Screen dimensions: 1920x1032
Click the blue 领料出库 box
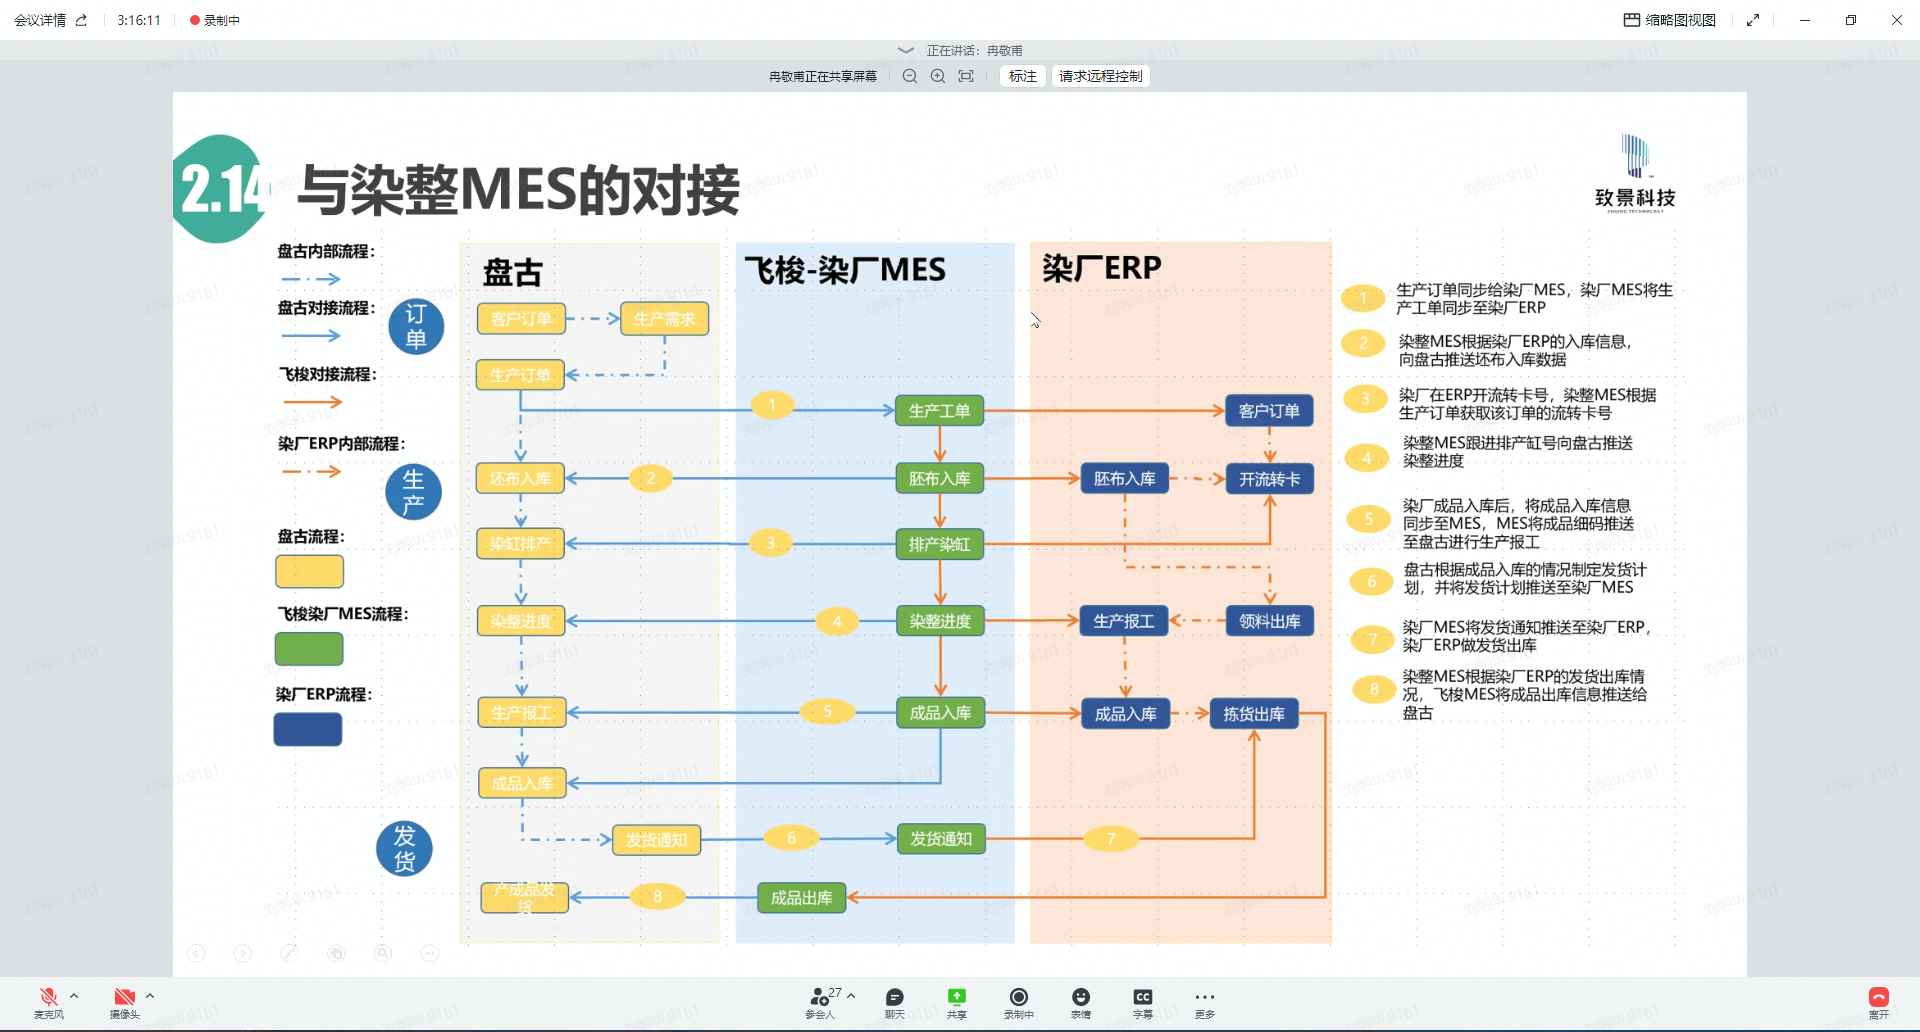click(1270, 621)
